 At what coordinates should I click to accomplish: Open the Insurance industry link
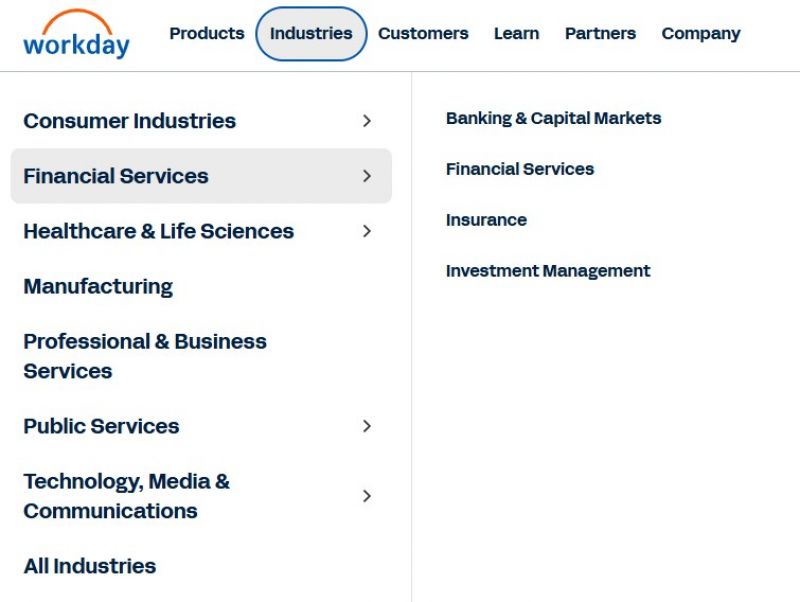click(486, 220)
